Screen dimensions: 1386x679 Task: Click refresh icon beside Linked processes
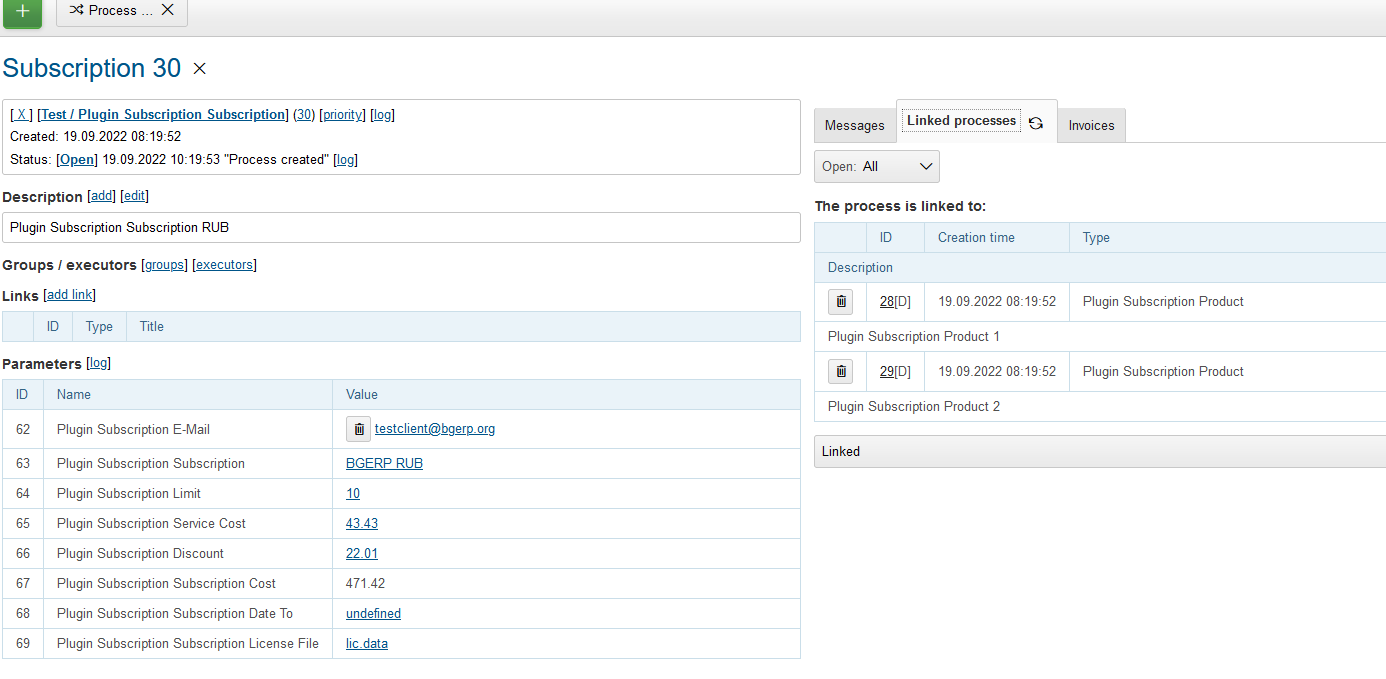tap(1036, 123)
